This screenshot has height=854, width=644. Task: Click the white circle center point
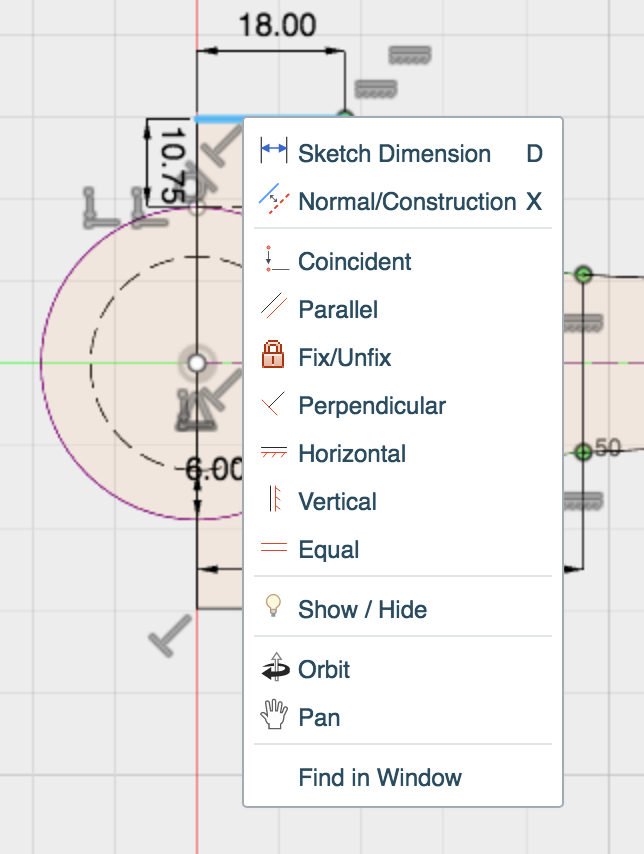click(x=197, y=362)
